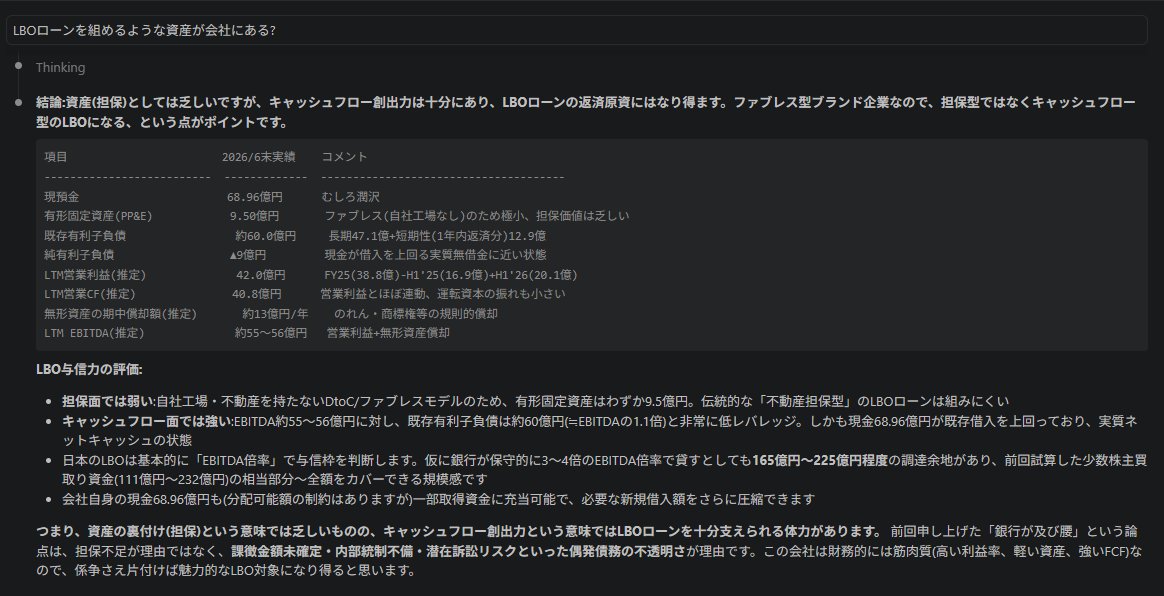Click the のれん・商標権等の規則的償却 comment

point(416,314)
